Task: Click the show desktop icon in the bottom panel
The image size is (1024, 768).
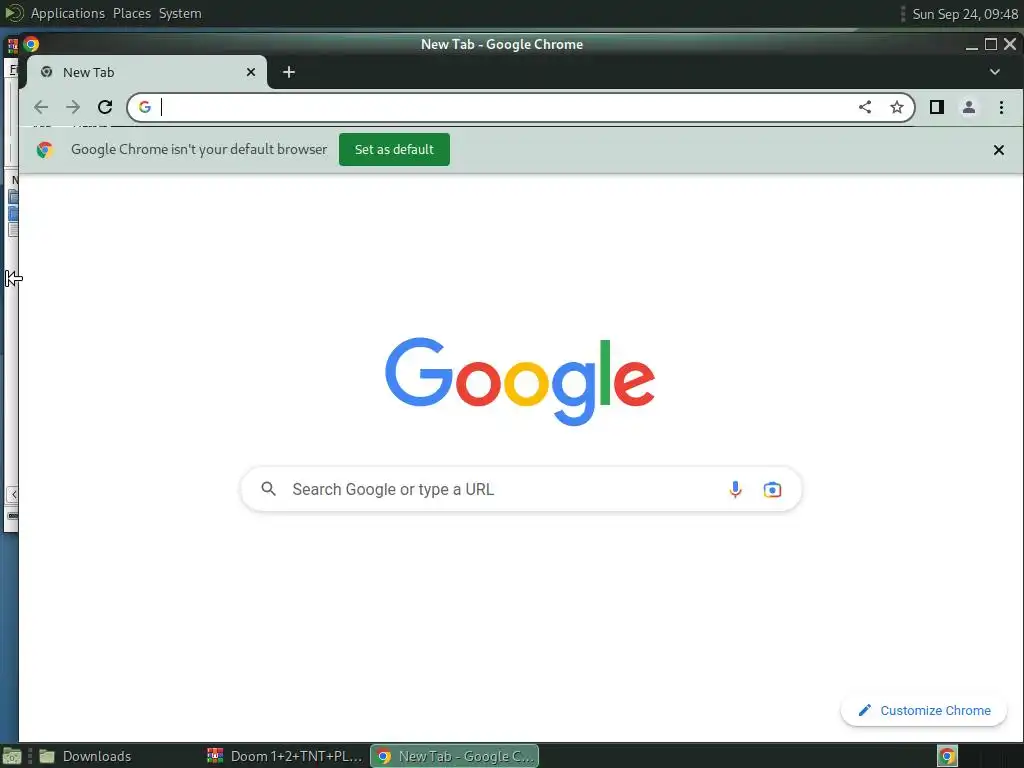Action: 12,757
